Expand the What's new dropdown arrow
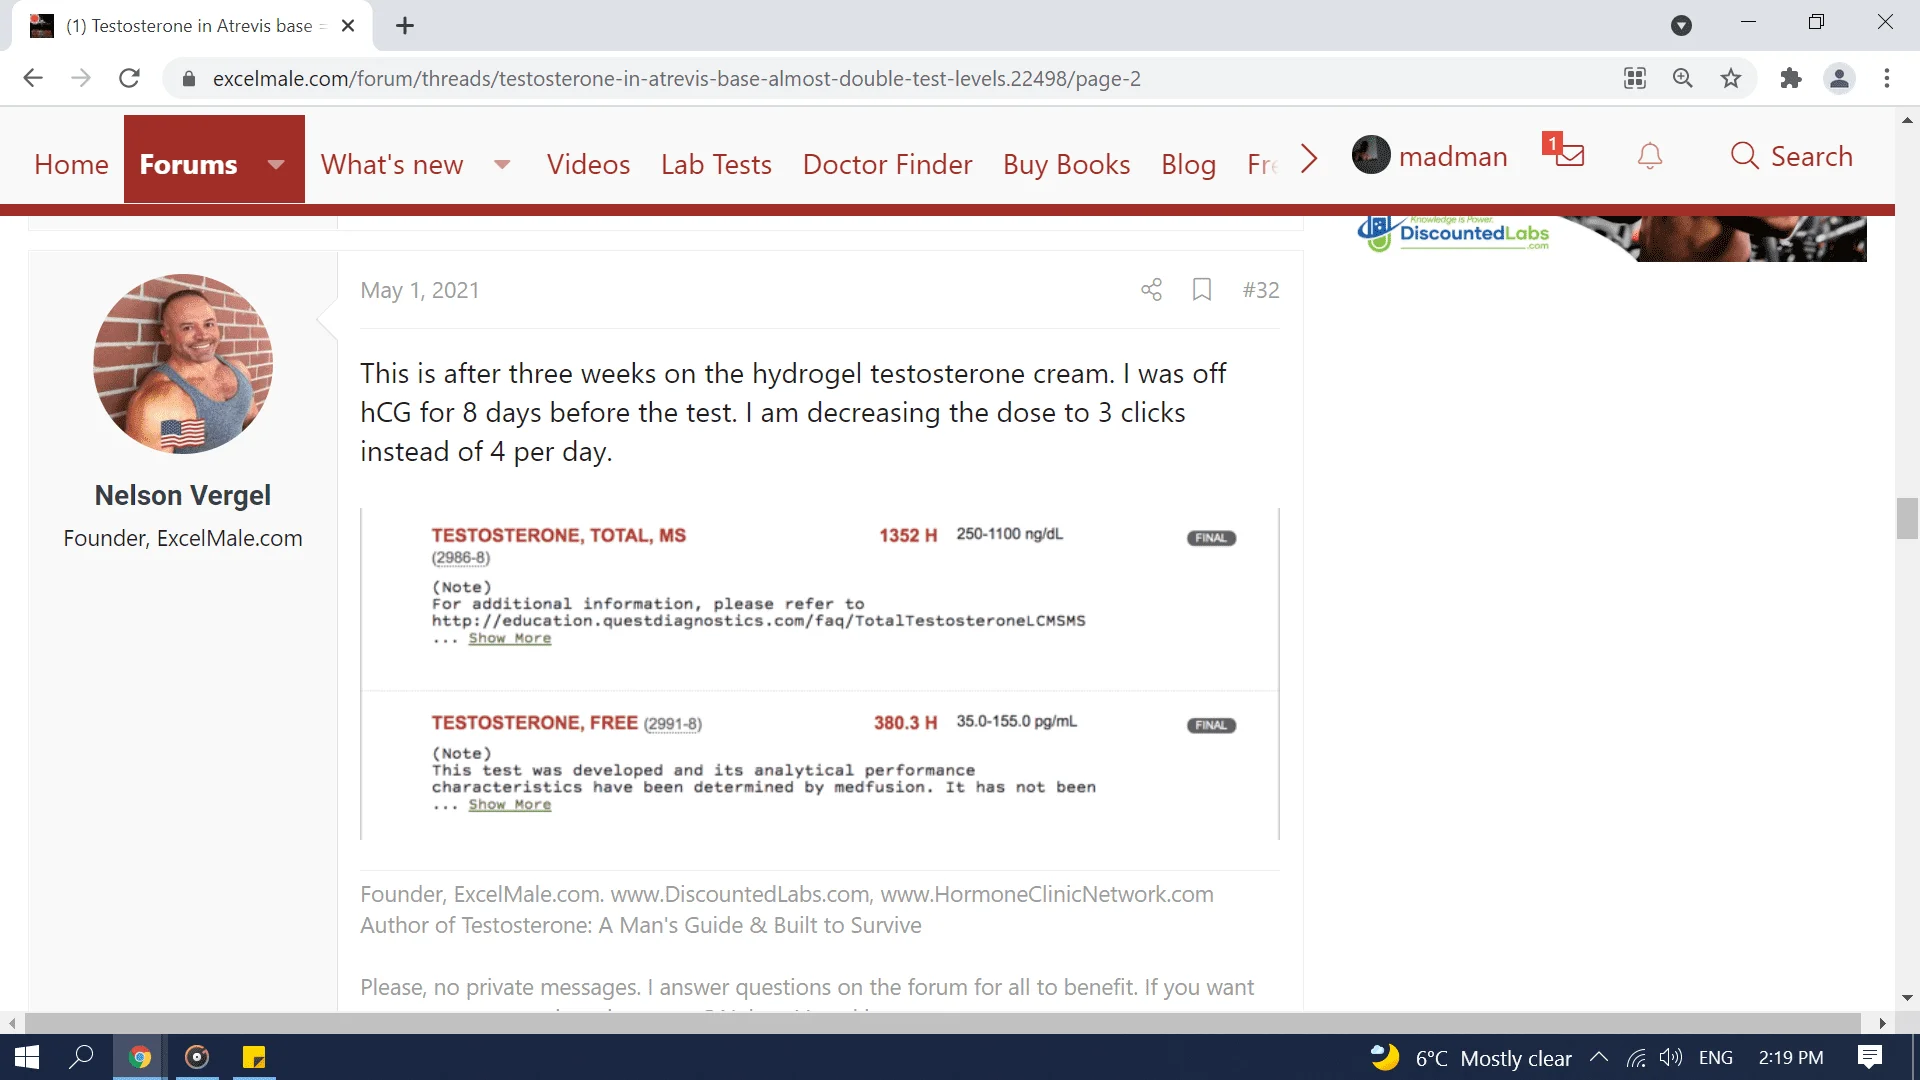Image resolution: width=1920 pixels, height=1080 pixels. (502, 164)
